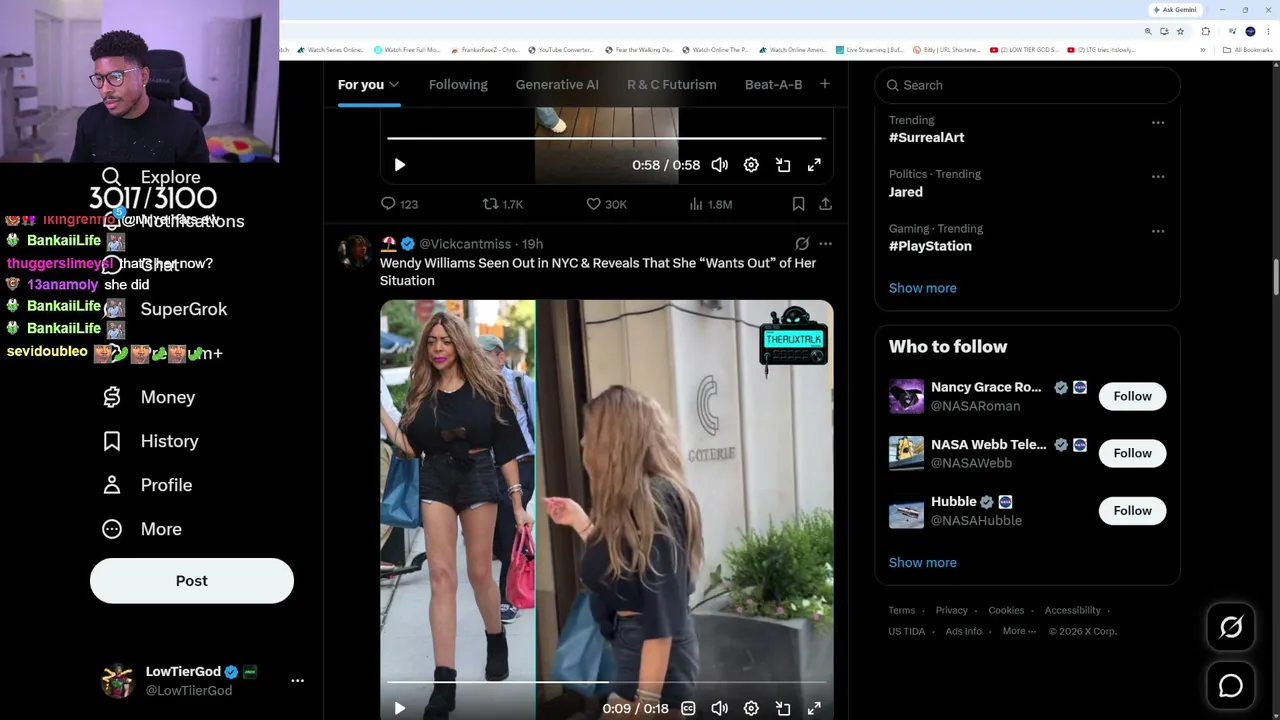Viewport: 1280px width, 720px height.
Task: Open Chrome extensions puzzle icon
Action: pyautogui.click(x=1205, y=31)
